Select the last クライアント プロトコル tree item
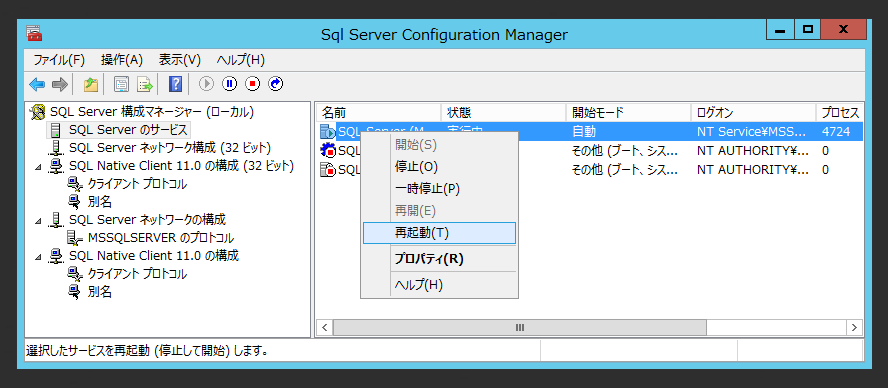 pos(138,274)
